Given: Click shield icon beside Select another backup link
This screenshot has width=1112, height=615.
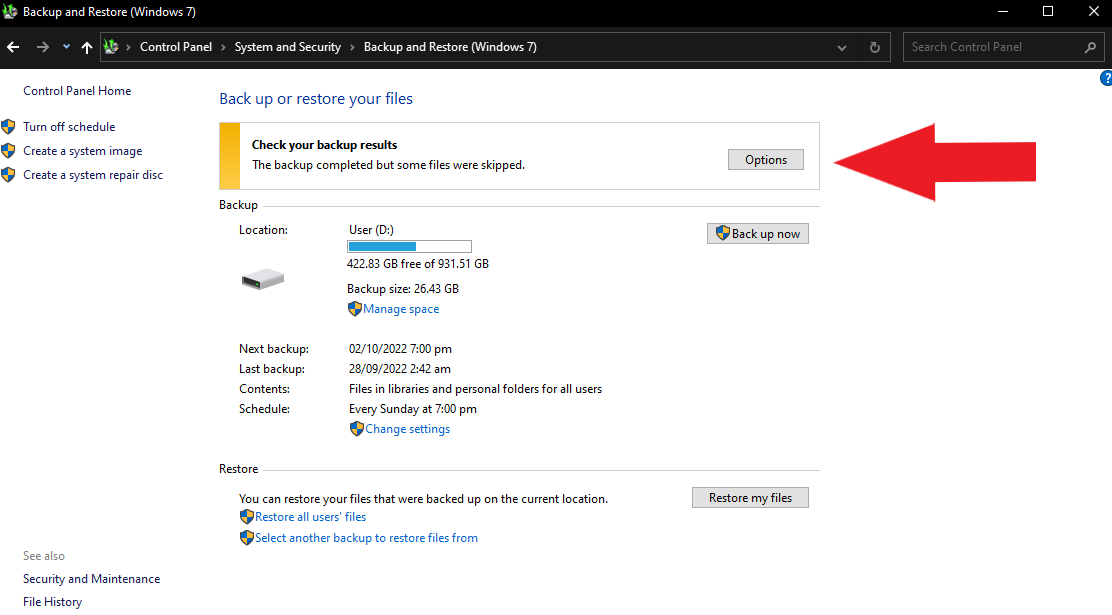Looking at the screenshot, I should tap(247, 538).
